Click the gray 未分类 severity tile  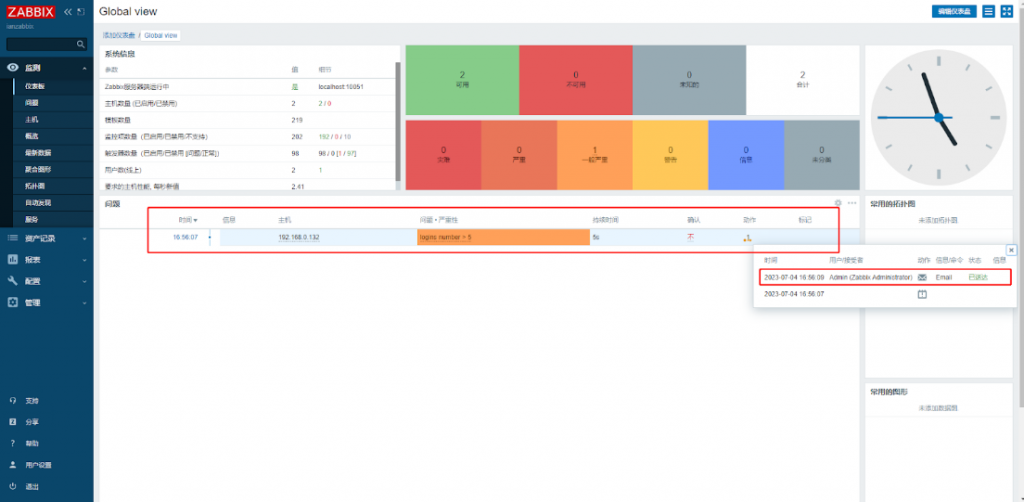822,155
